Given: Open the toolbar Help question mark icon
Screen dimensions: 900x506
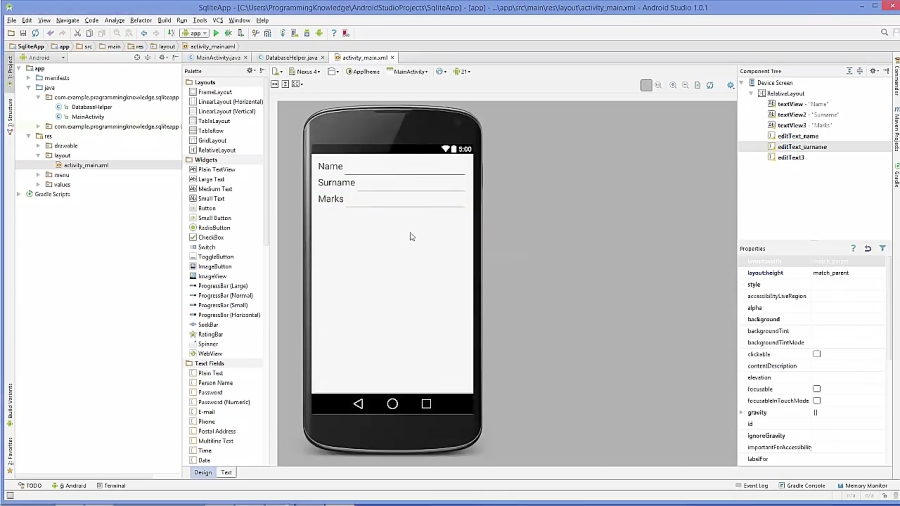Looking at the screenshot, I should coord(334,33).
